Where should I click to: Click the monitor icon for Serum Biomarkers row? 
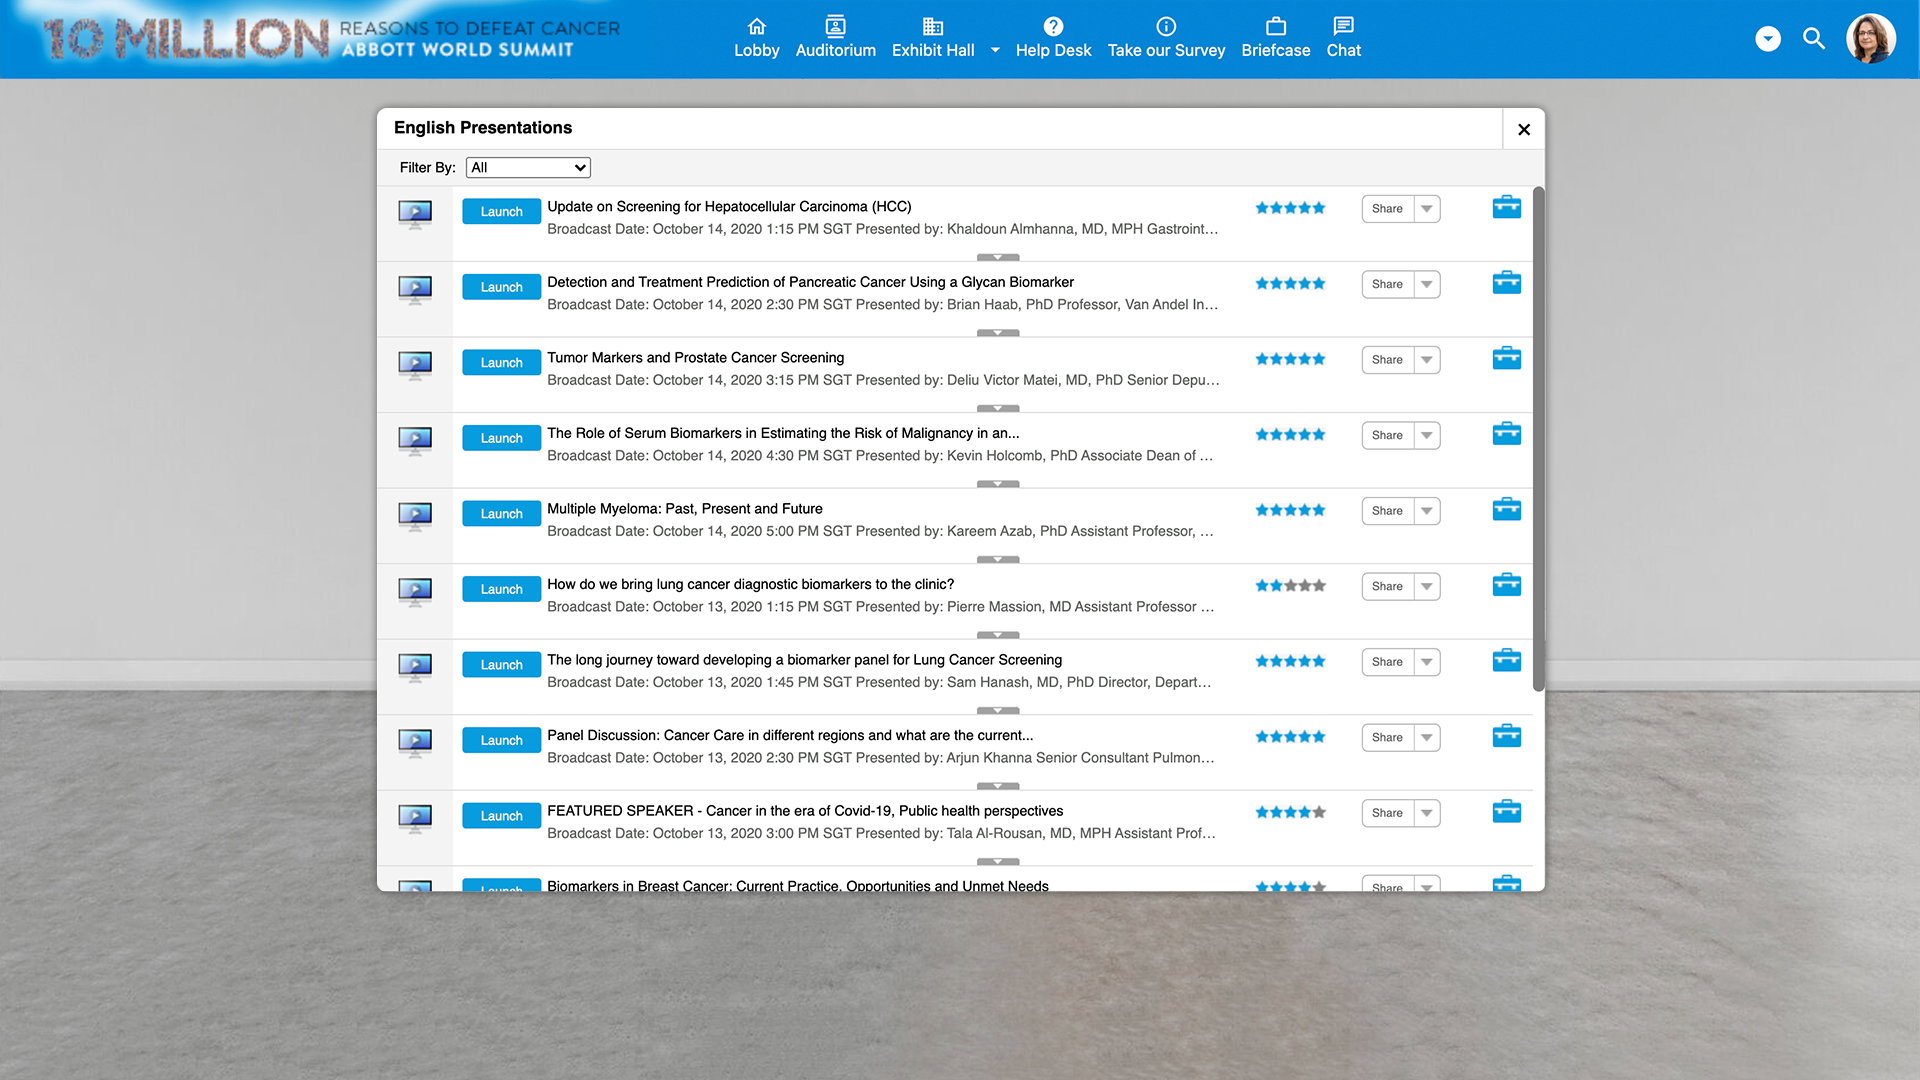(x=415, y=441)
